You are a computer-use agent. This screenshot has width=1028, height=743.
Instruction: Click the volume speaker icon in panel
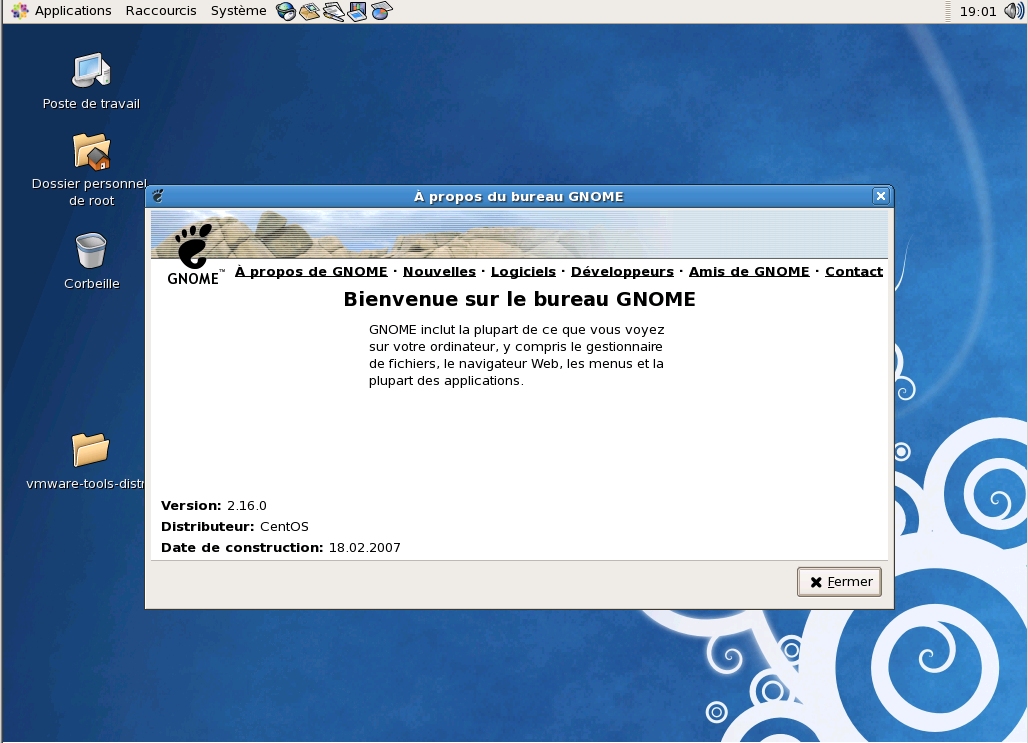(x=1014, y=11)
